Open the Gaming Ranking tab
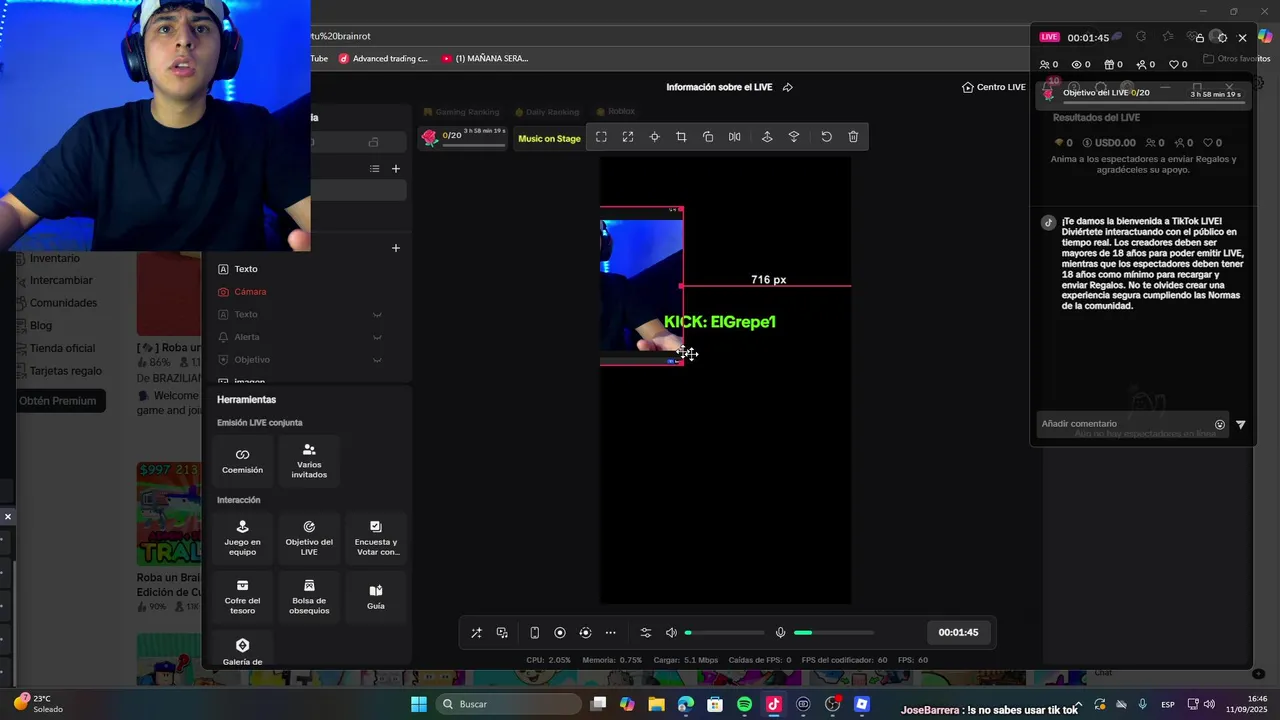 (461, 112)
